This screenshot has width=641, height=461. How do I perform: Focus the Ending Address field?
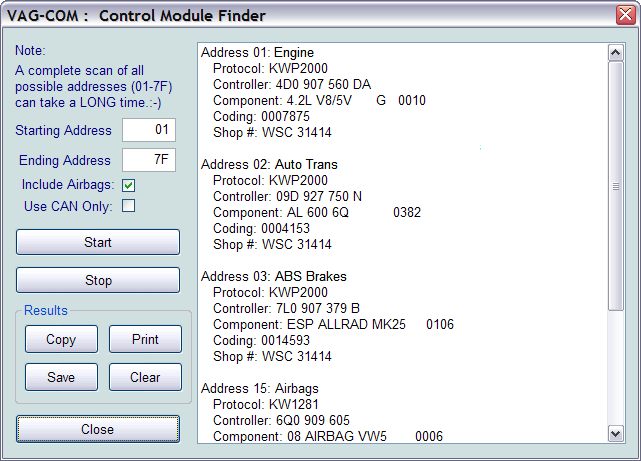[x=149, y=159]
